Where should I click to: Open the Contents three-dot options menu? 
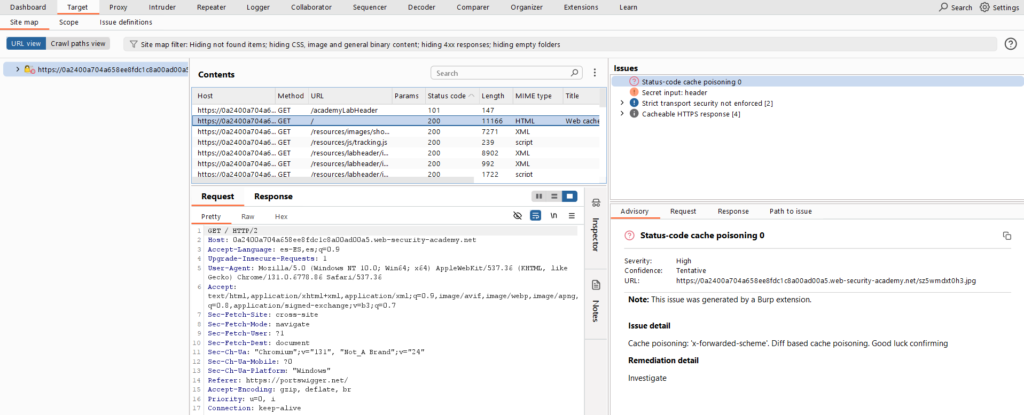(595, 73)
